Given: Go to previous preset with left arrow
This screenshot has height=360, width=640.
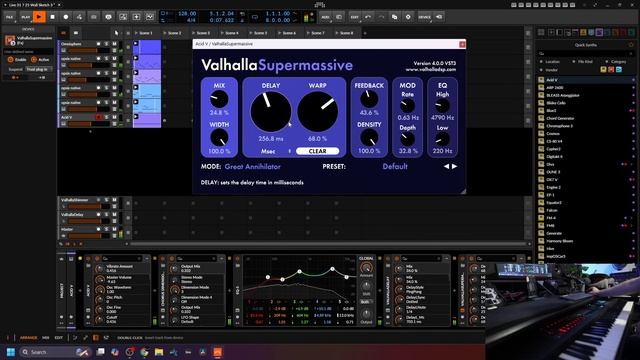Looking at the screenshot, I should [446, 167].
